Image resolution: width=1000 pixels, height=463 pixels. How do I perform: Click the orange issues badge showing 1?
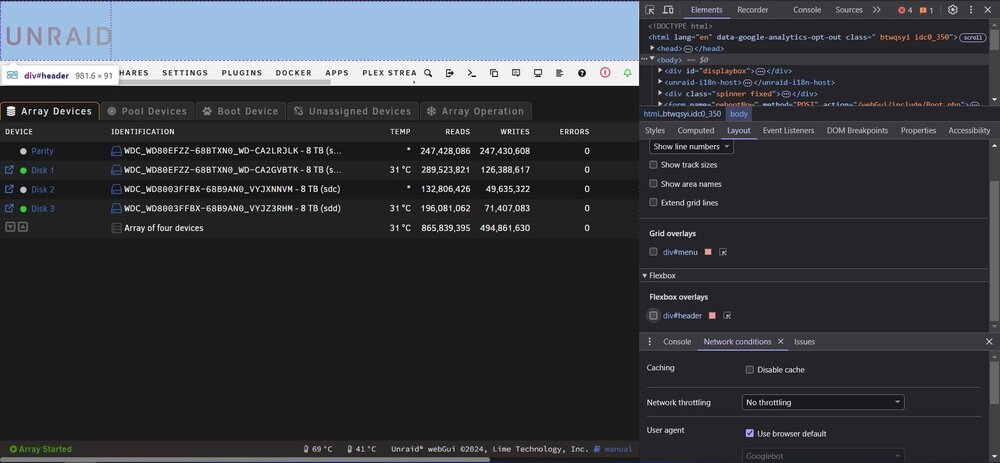(x=926, y=10)
